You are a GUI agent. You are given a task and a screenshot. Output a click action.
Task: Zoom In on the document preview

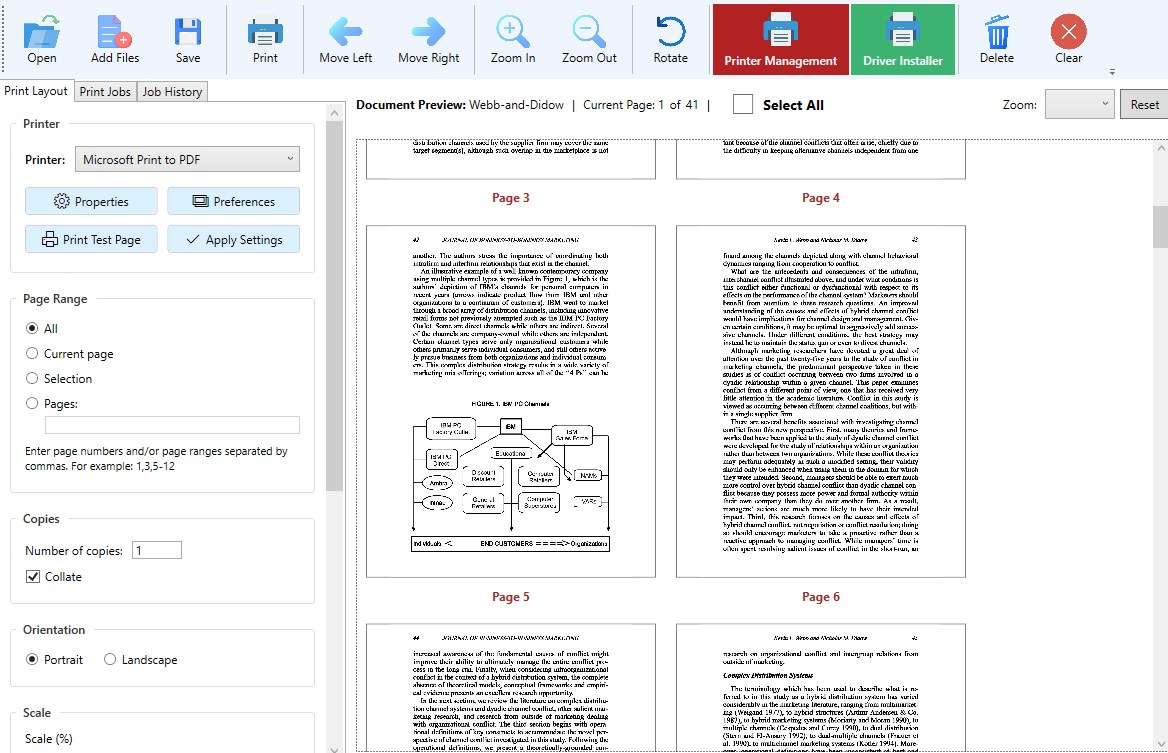pyautogui.click(x=512, y=38)
